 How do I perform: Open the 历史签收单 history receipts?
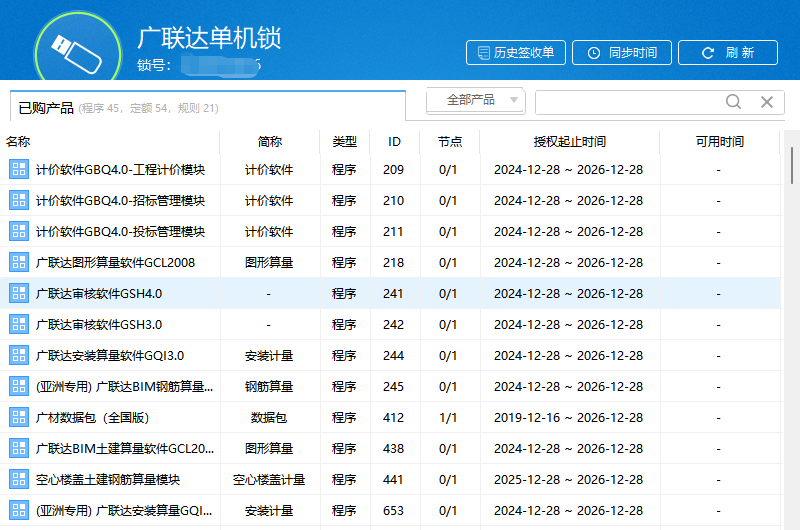(516, 53)
